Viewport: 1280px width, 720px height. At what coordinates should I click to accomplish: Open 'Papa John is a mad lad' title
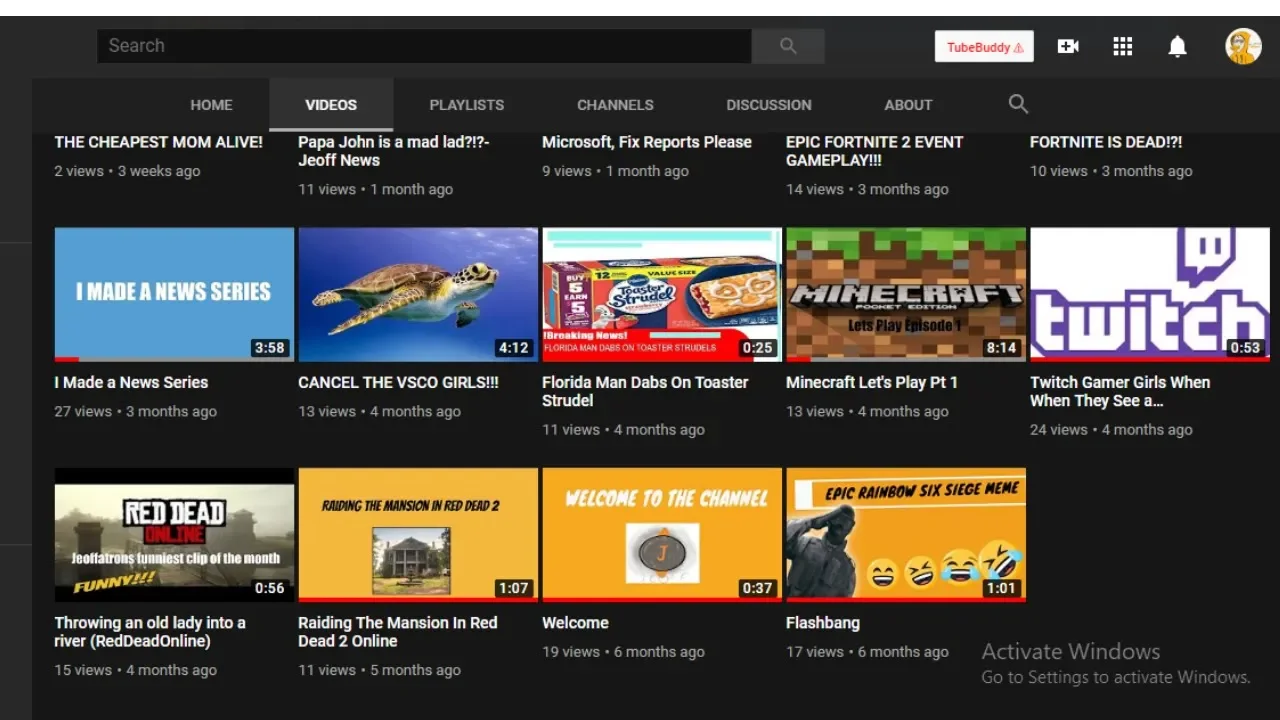[393, 151]
